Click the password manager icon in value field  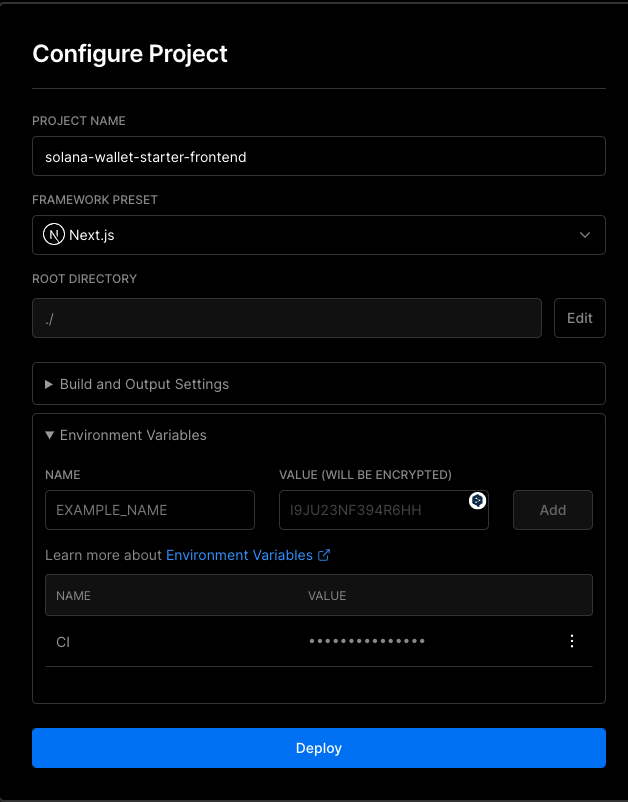coord(477,500)
